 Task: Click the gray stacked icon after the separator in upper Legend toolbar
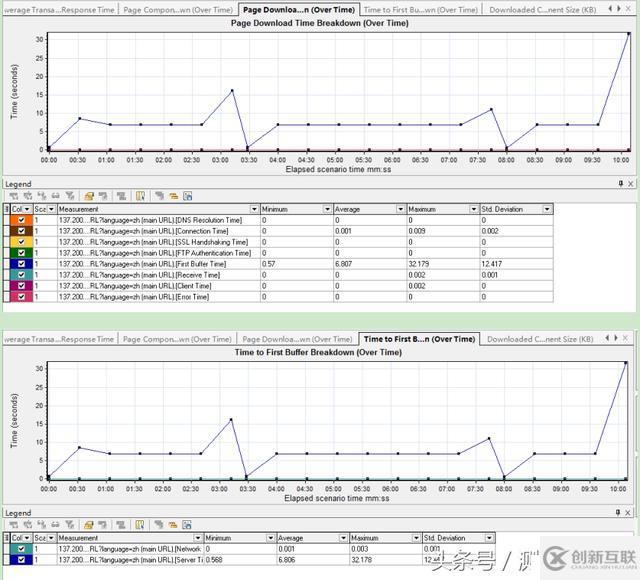coord(159,196)
